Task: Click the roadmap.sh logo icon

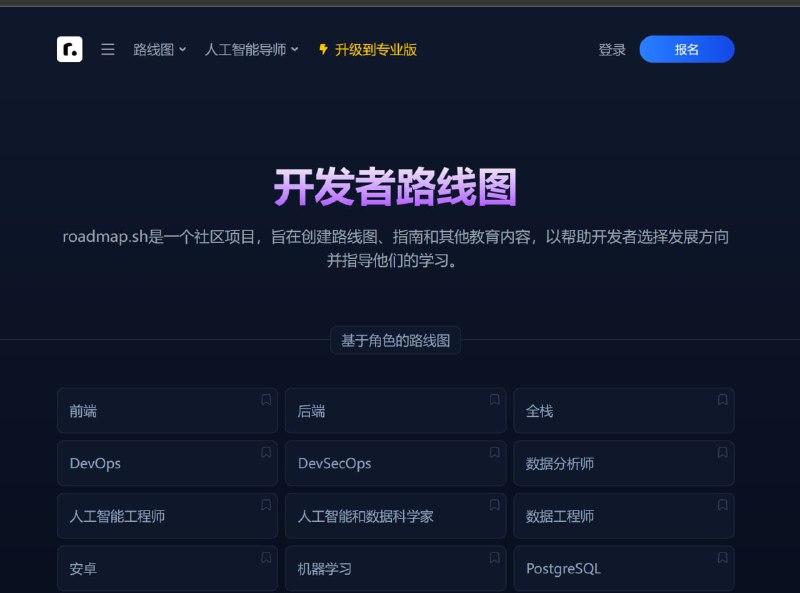Action: 69,49
